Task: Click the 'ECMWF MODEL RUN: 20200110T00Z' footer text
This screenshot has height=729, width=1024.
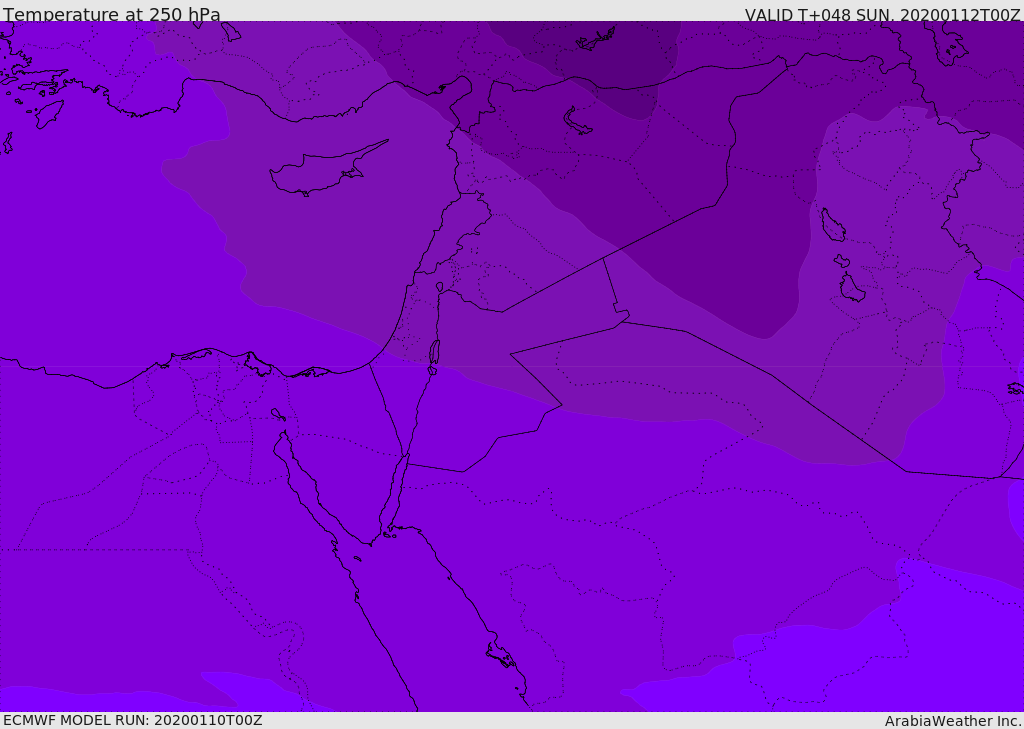Action: pyautogui.click(x=133, y=720)
